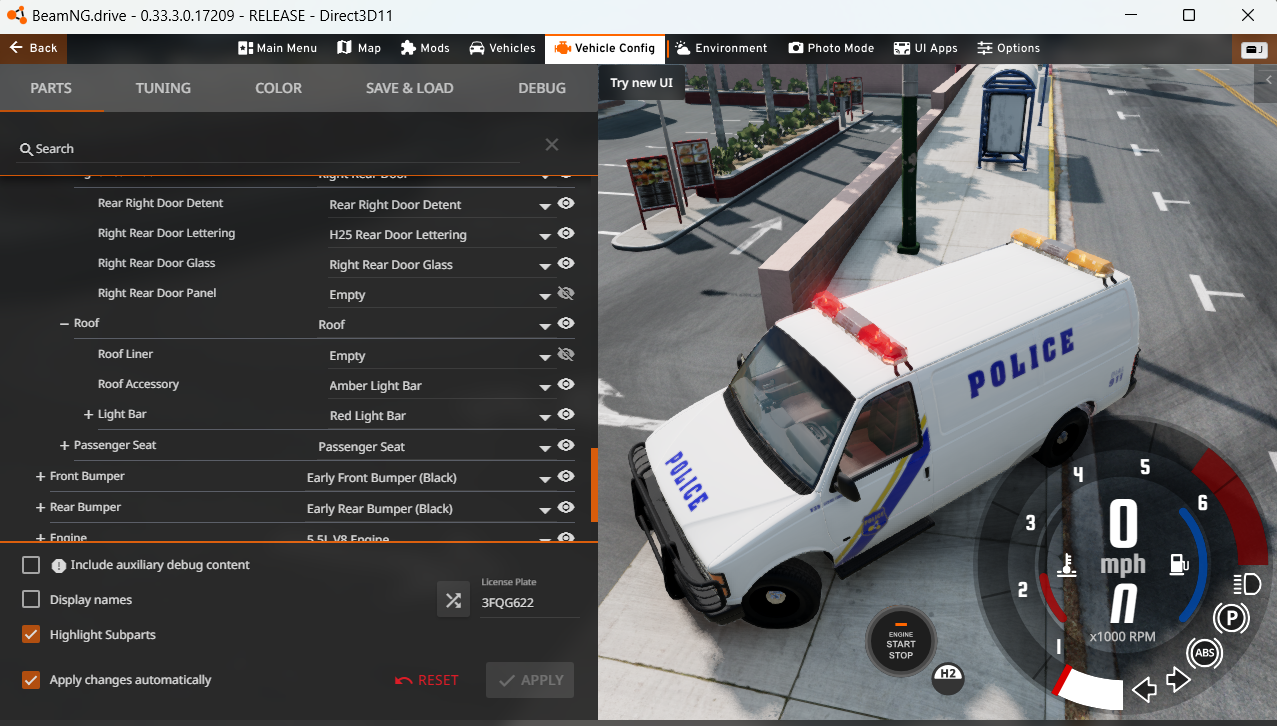Click the search magnifier icon
Viewport: 1277px width, 726px height.
pyautogui.click(x=26, y=149)
